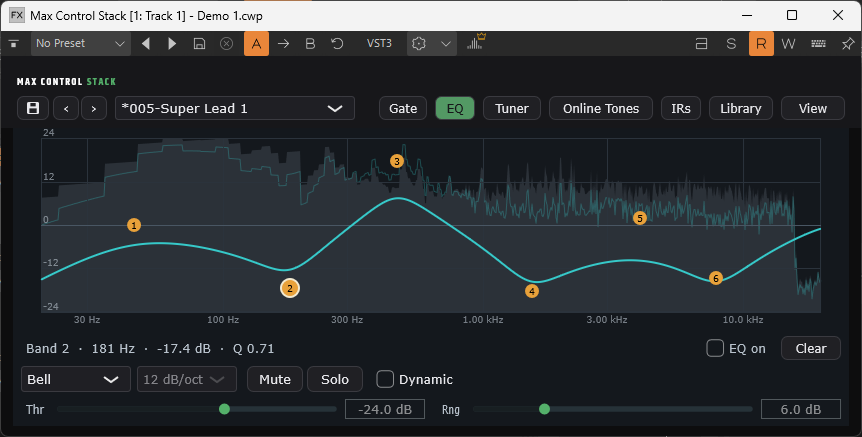Toggle automation Write W button

(788, 43)
